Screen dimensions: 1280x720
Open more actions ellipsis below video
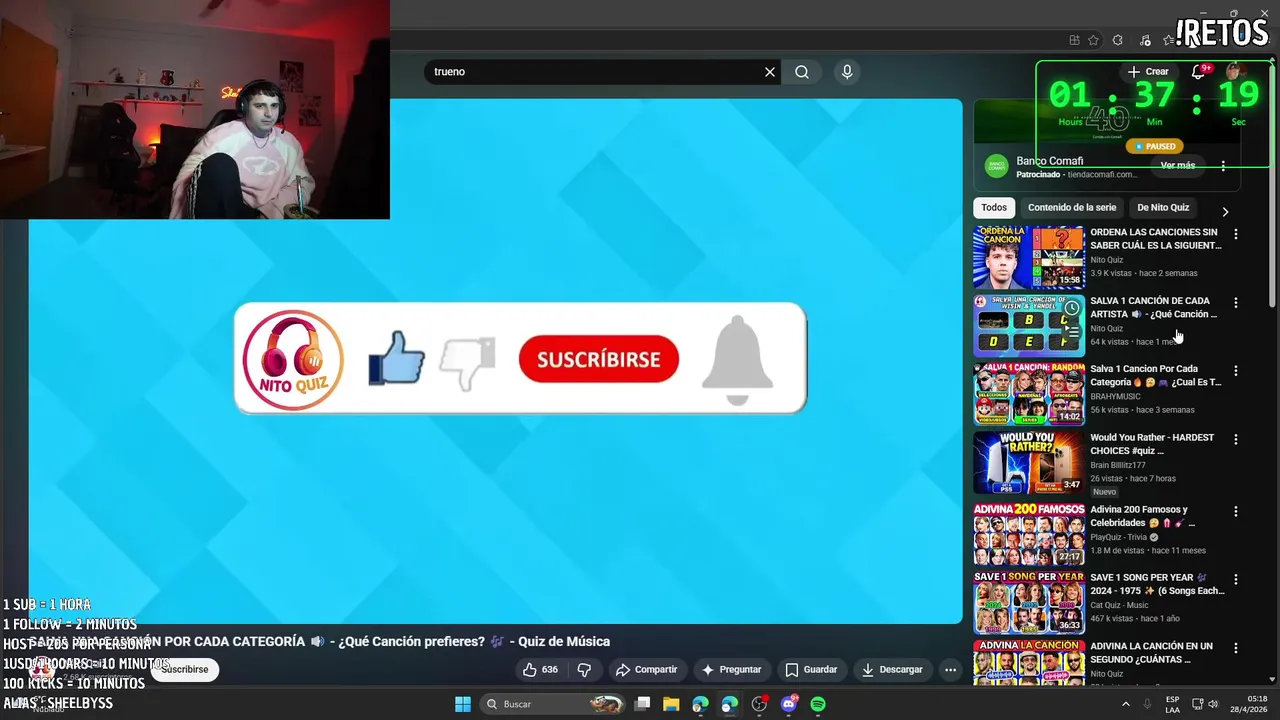(951, 669)
